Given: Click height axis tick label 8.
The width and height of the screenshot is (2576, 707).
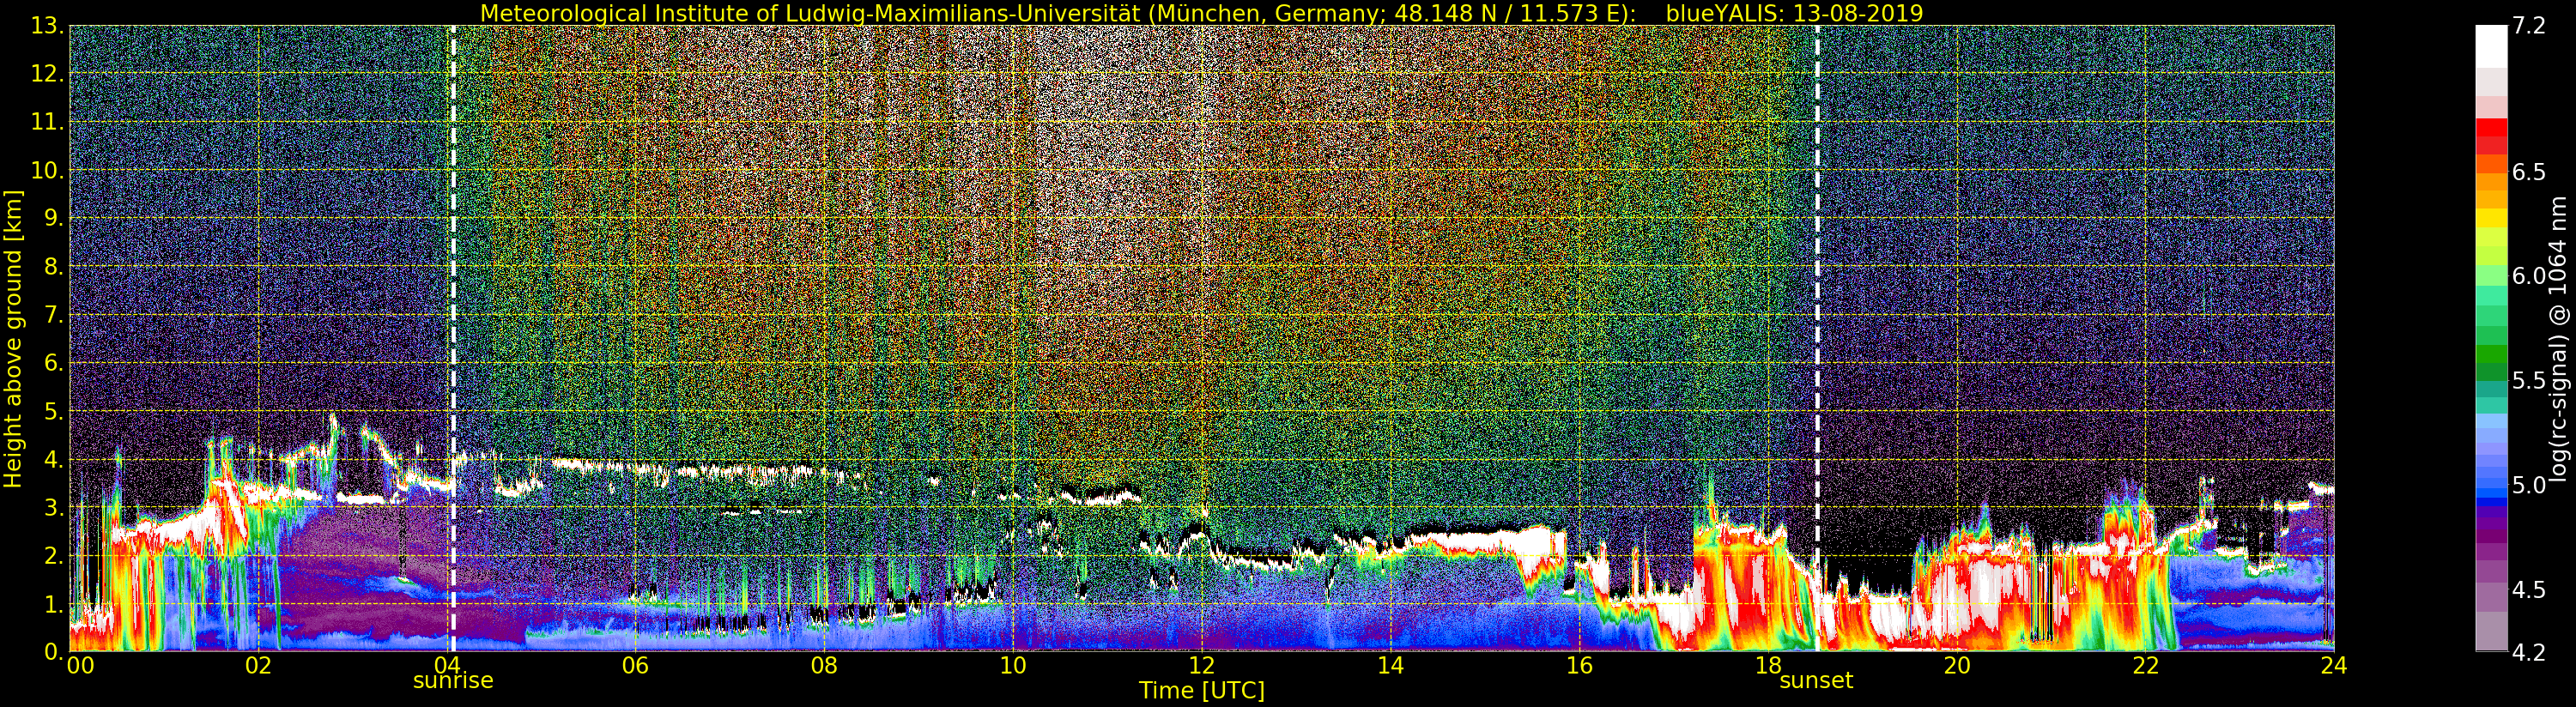Looking at the screenshot, I should [53, 267].
